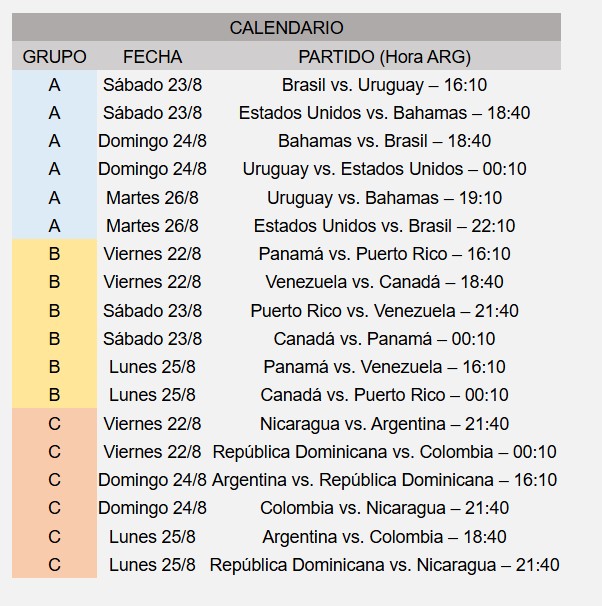602x606 pixels.
Task: Click the PARTIDO (Hora ARG) header
Action: click(384, 57)
